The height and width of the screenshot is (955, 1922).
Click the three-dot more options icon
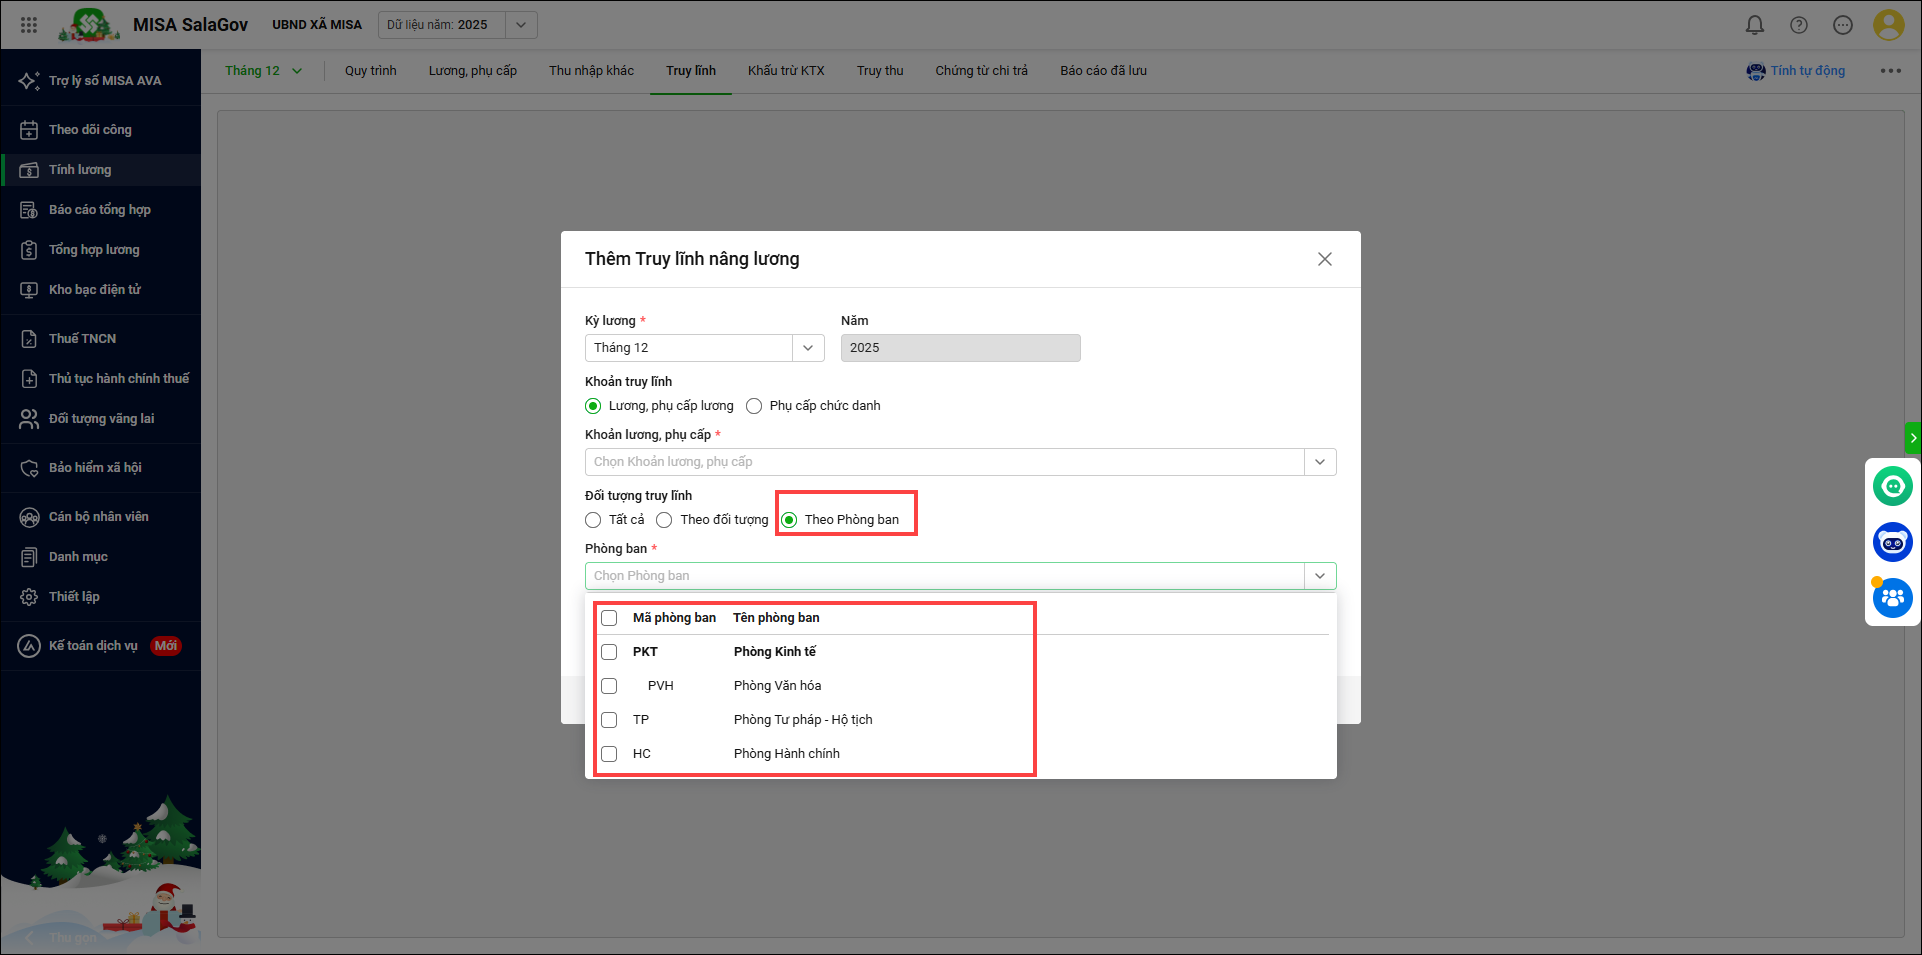1890,71
